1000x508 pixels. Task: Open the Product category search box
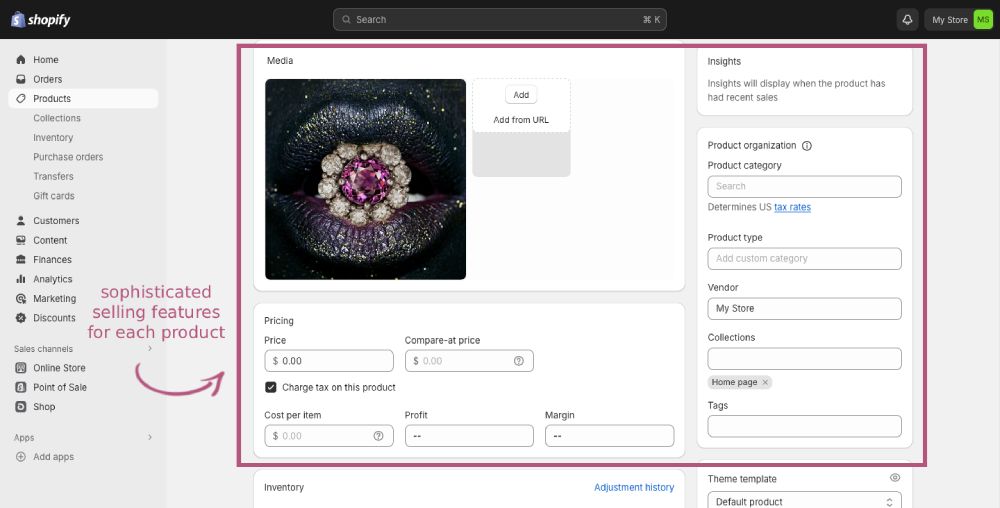tap(805, 187)
